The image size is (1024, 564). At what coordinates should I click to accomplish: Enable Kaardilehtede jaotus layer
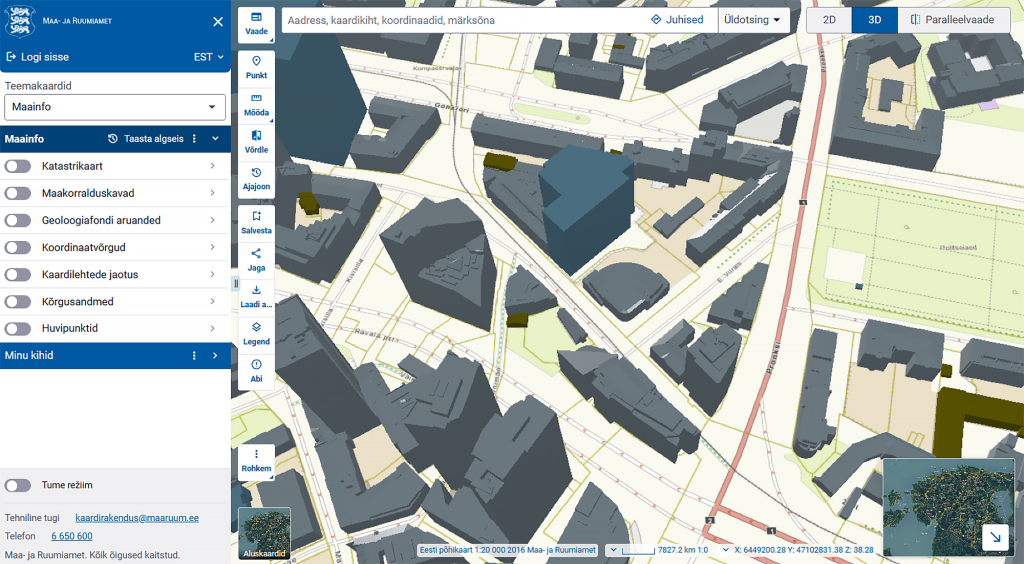click(x=18, y=275)
